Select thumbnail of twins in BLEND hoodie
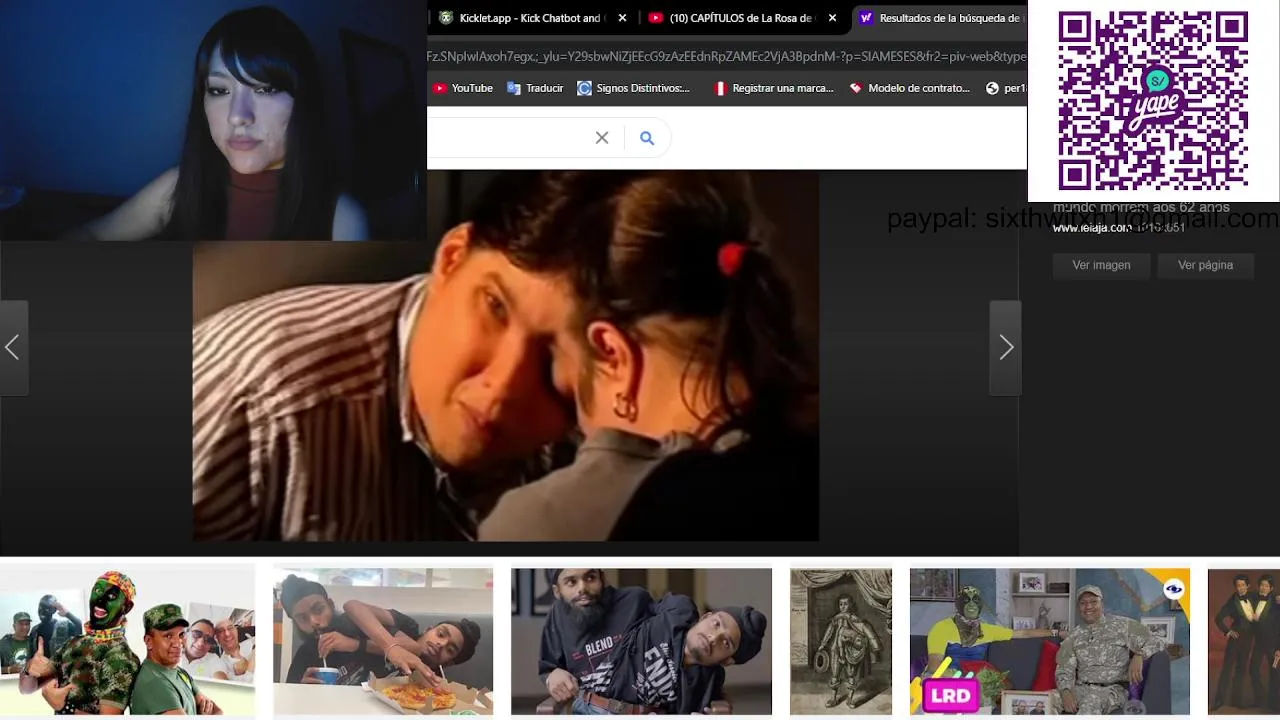The width and height of the screenshot is (1280, 720). click(641, 641)
